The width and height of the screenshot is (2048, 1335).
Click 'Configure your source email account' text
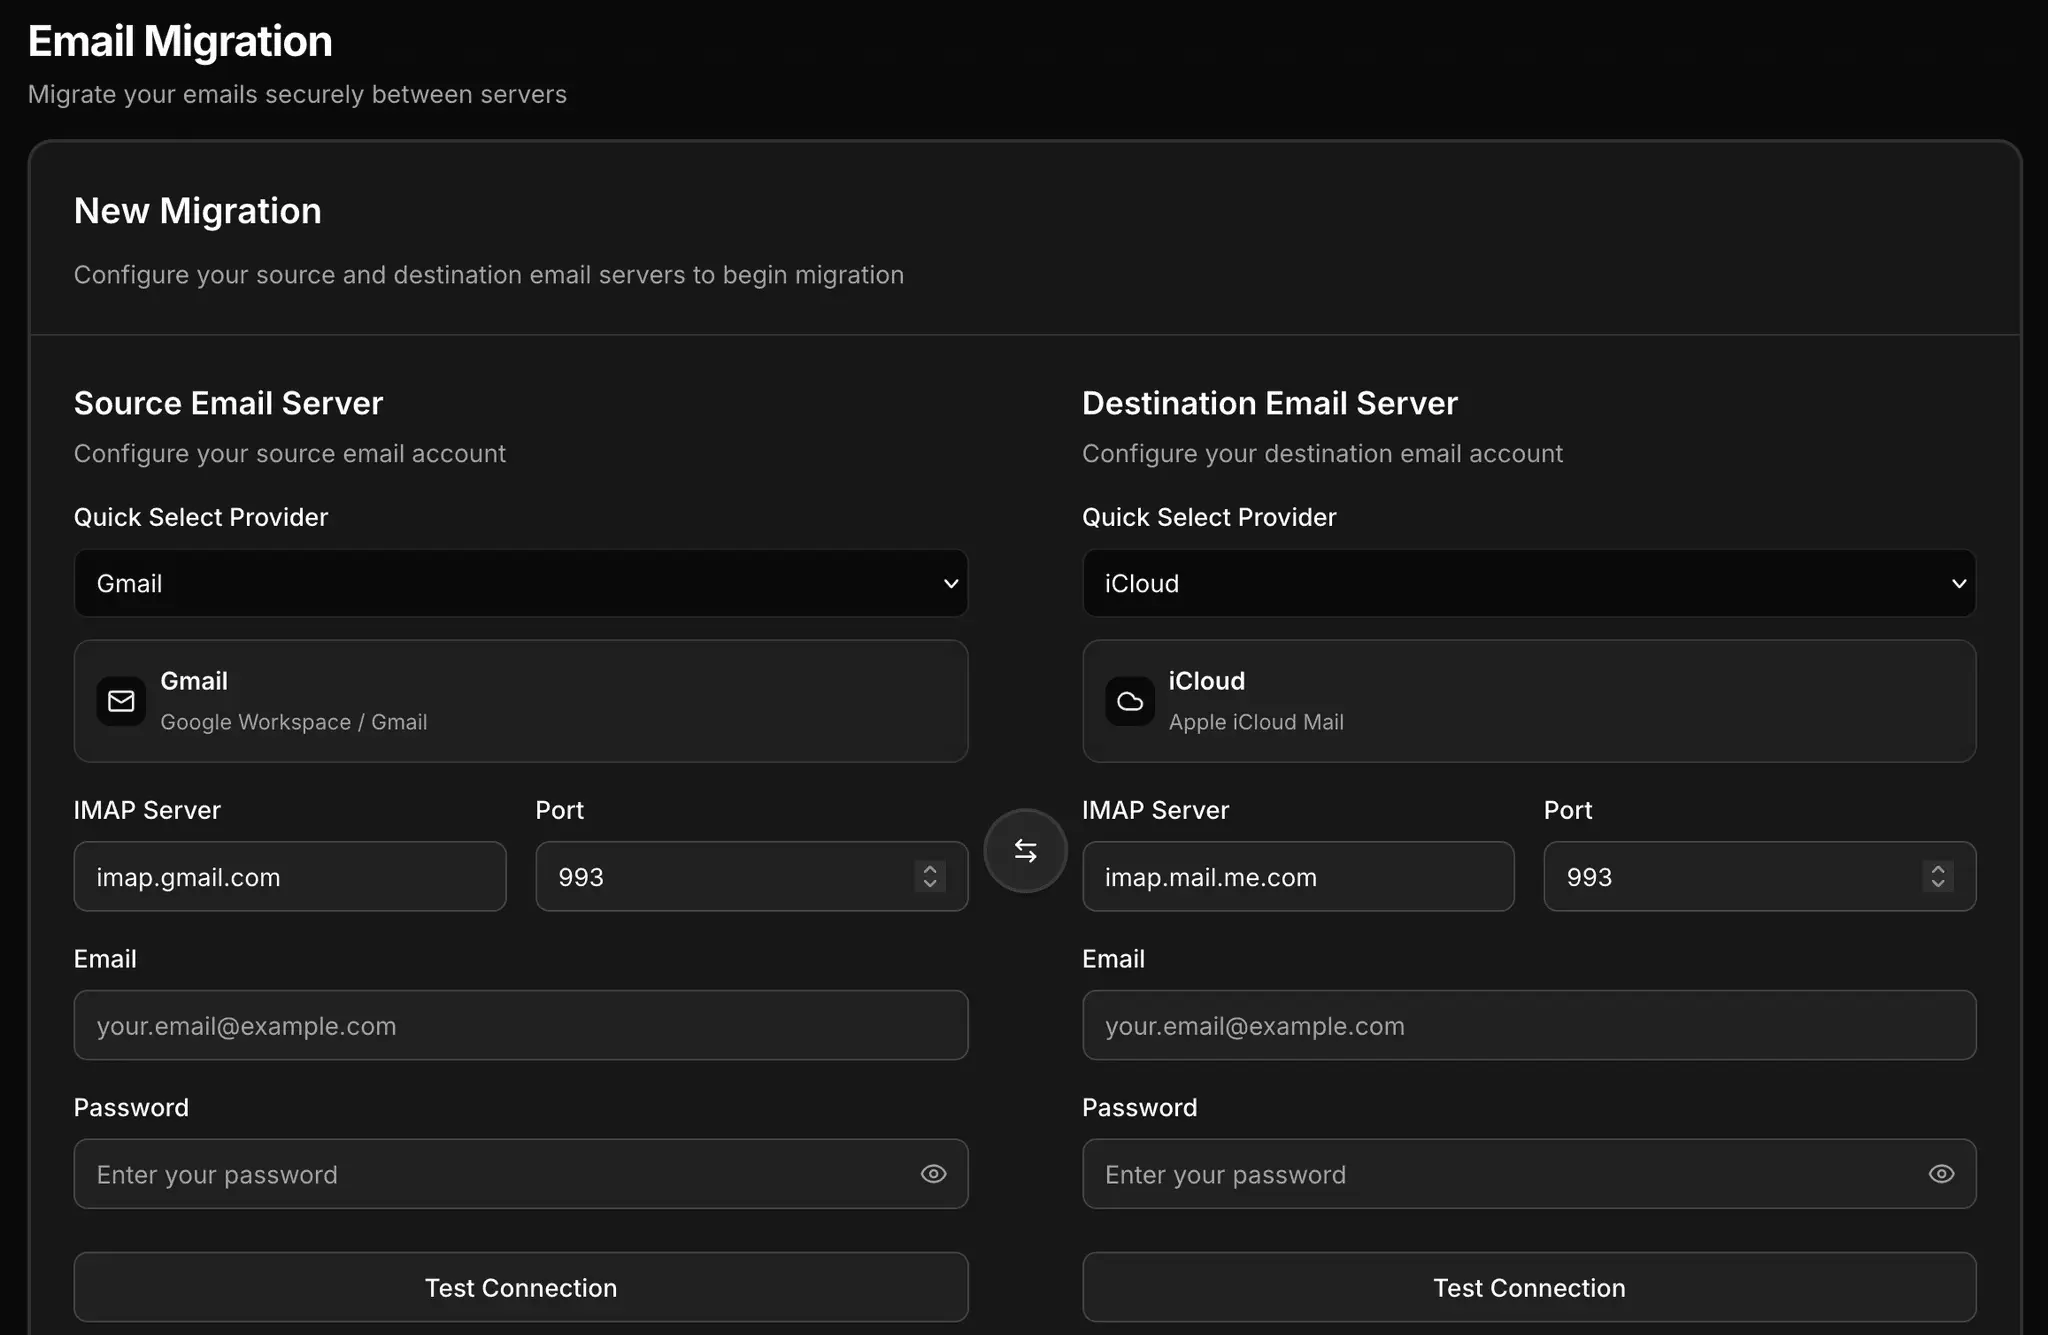pyautogui.click(x=290, y=454)
